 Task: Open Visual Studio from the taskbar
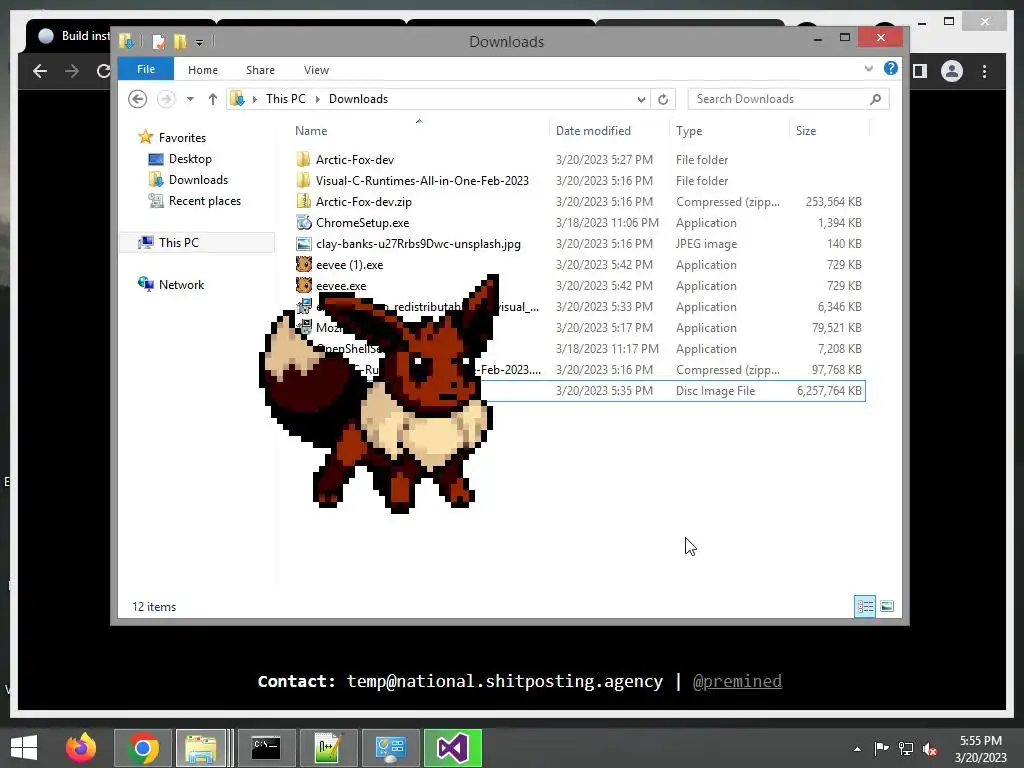[453, 748]
